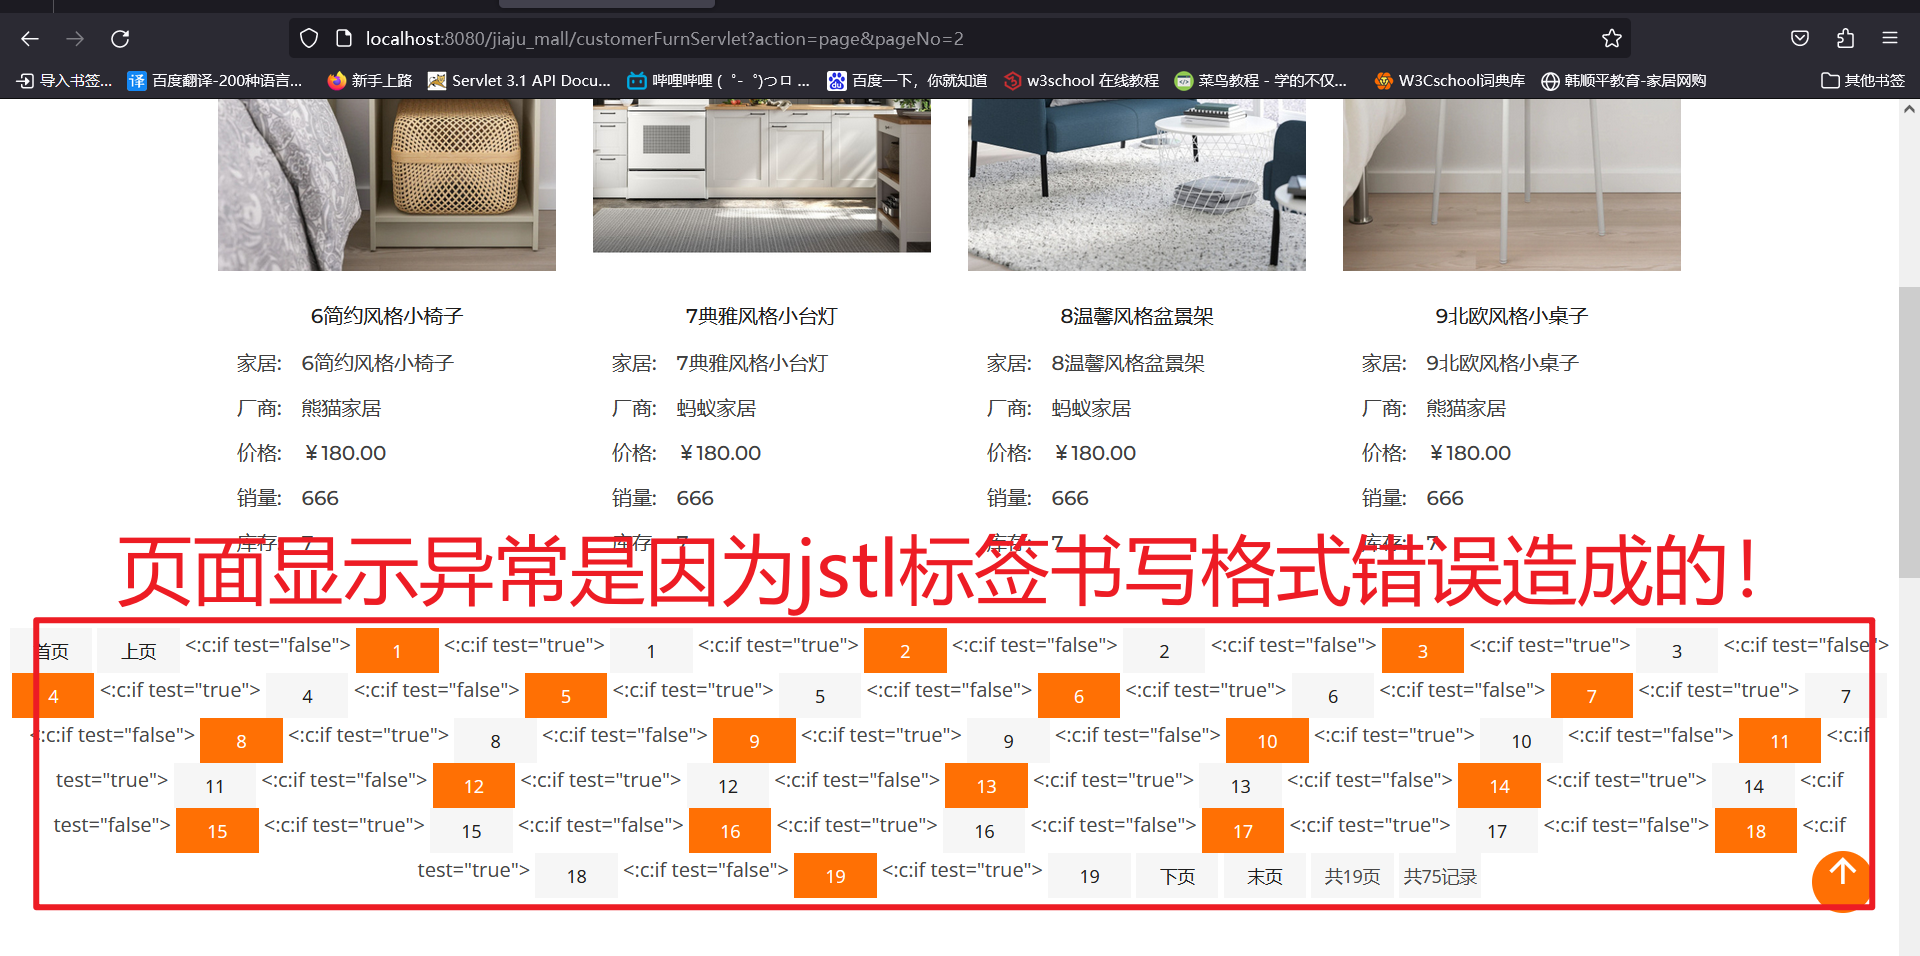The image size is (1920, 956).
Task: Open 韩顺平教育-家居网购 bookmark
Action: click(1624, 81)
